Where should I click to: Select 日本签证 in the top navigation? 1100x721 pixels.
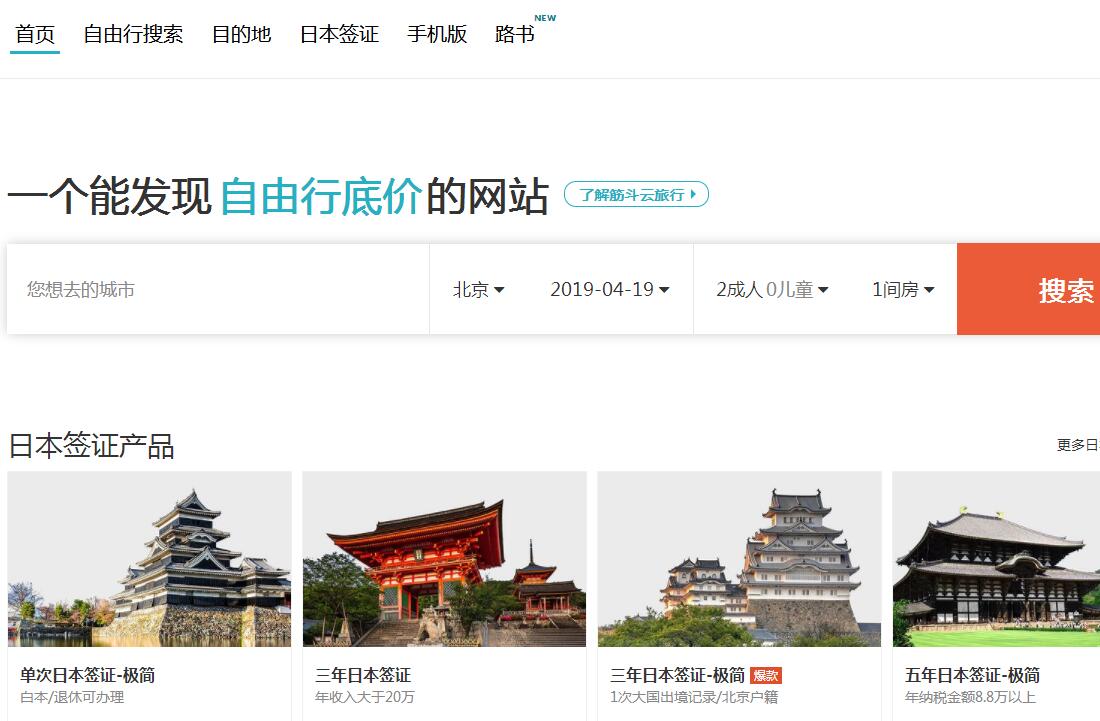(x=339, y=34)
